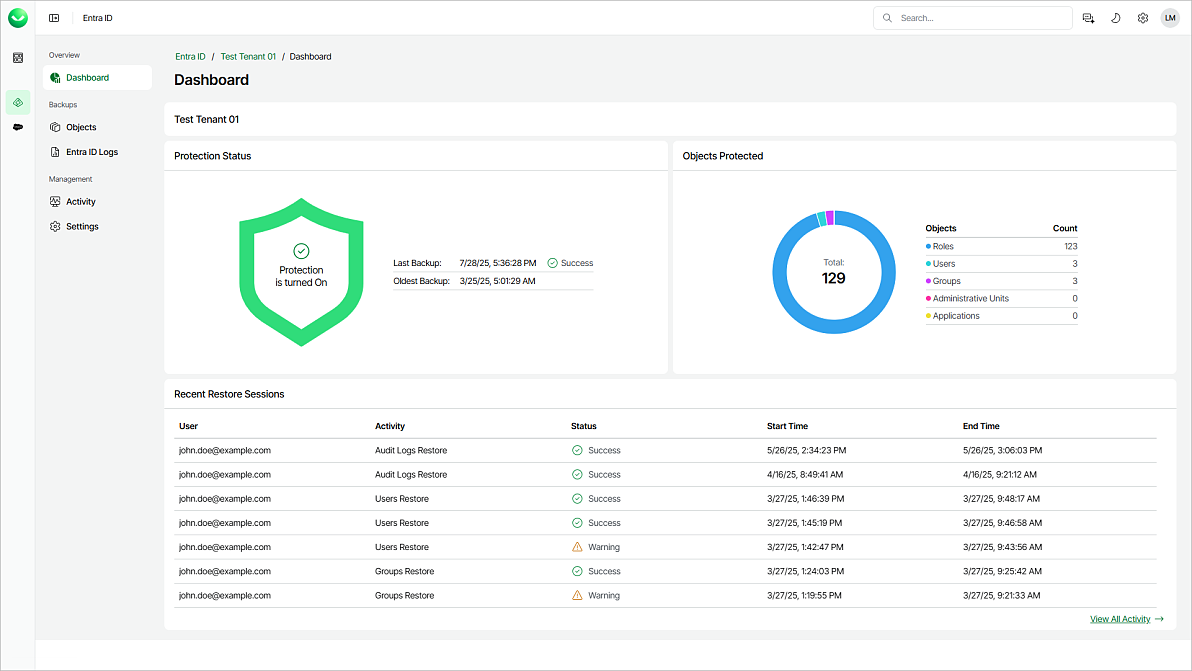
Task: Follow the View All Activity link
Action: 1120,619
